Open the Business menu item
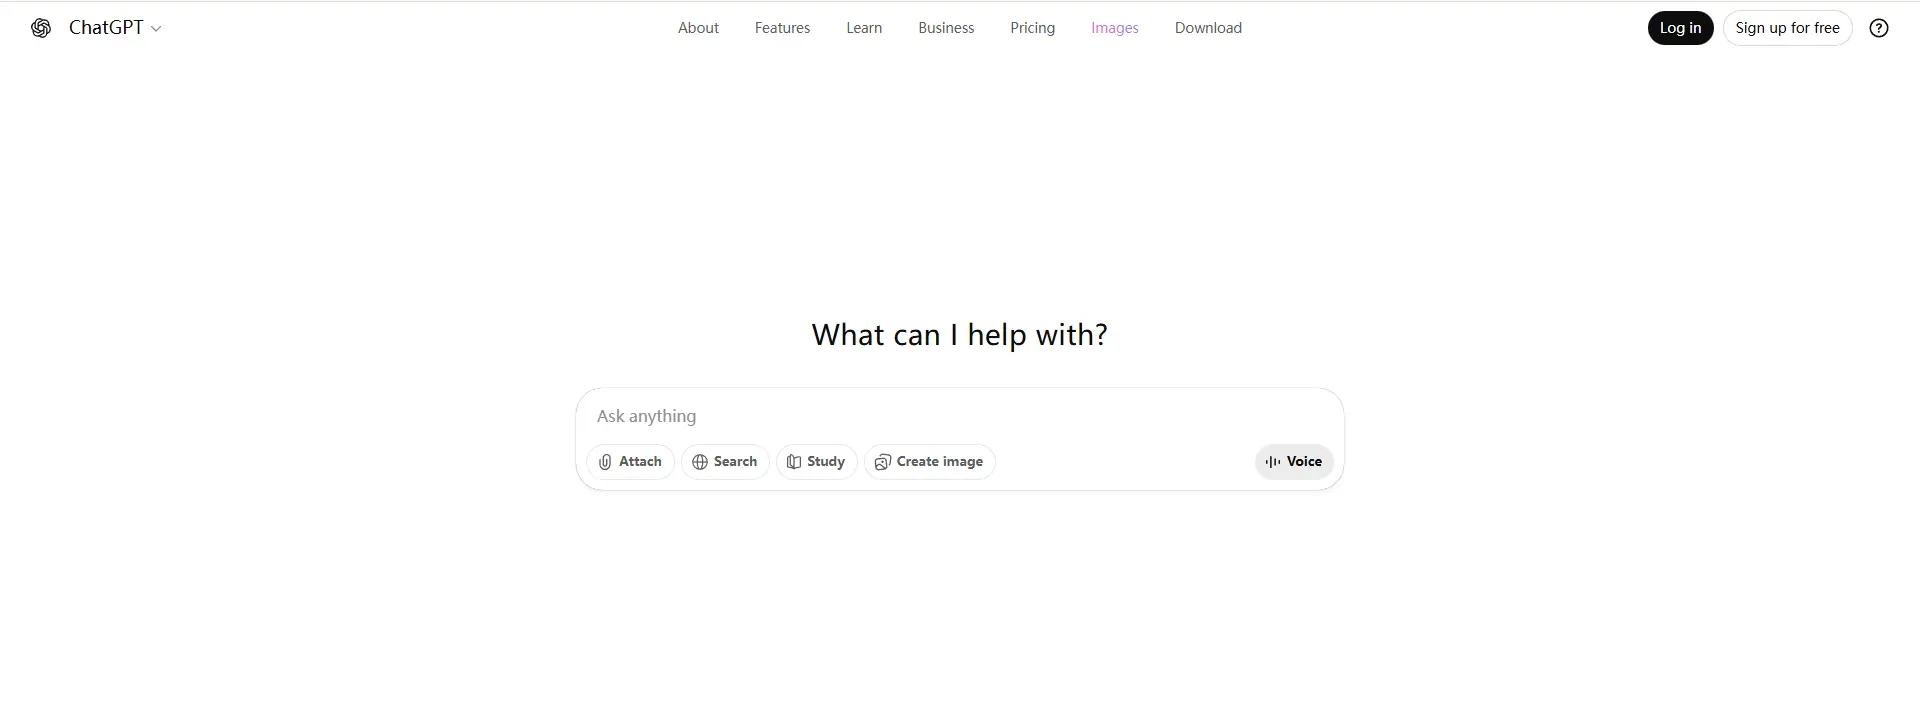This screenshot has width=1920, height=708. coord(946,28)
